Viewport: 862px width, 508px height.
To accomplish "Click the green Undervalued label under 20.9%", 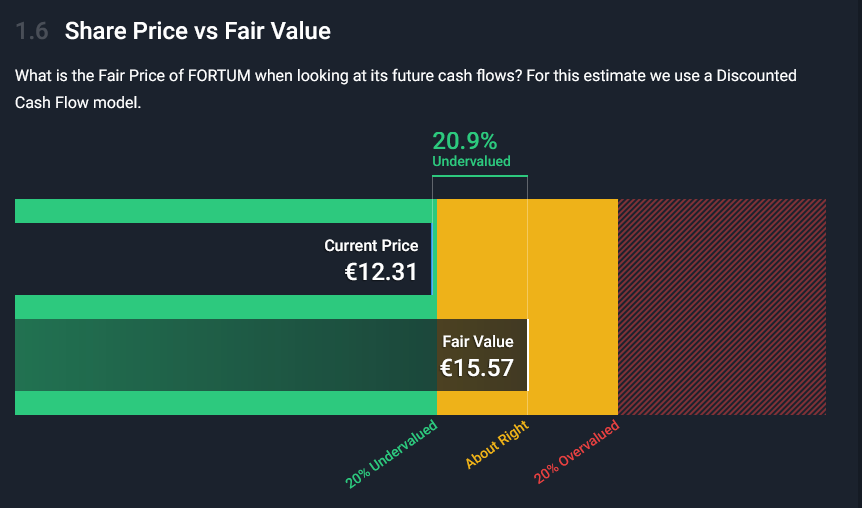I will click(x=471, y=161).
